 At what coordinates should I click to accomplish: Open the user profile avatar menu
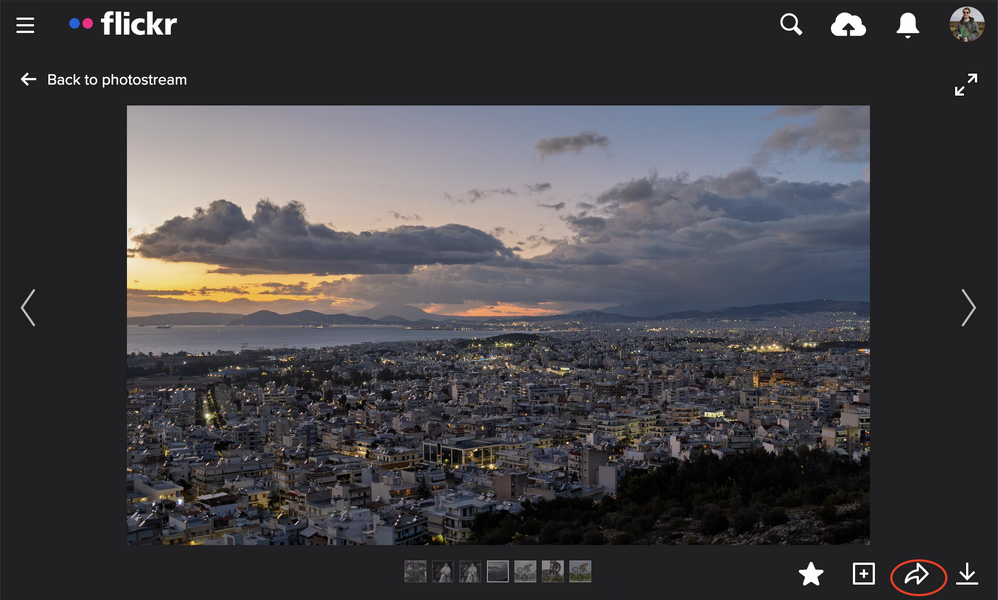coord(966,25)
